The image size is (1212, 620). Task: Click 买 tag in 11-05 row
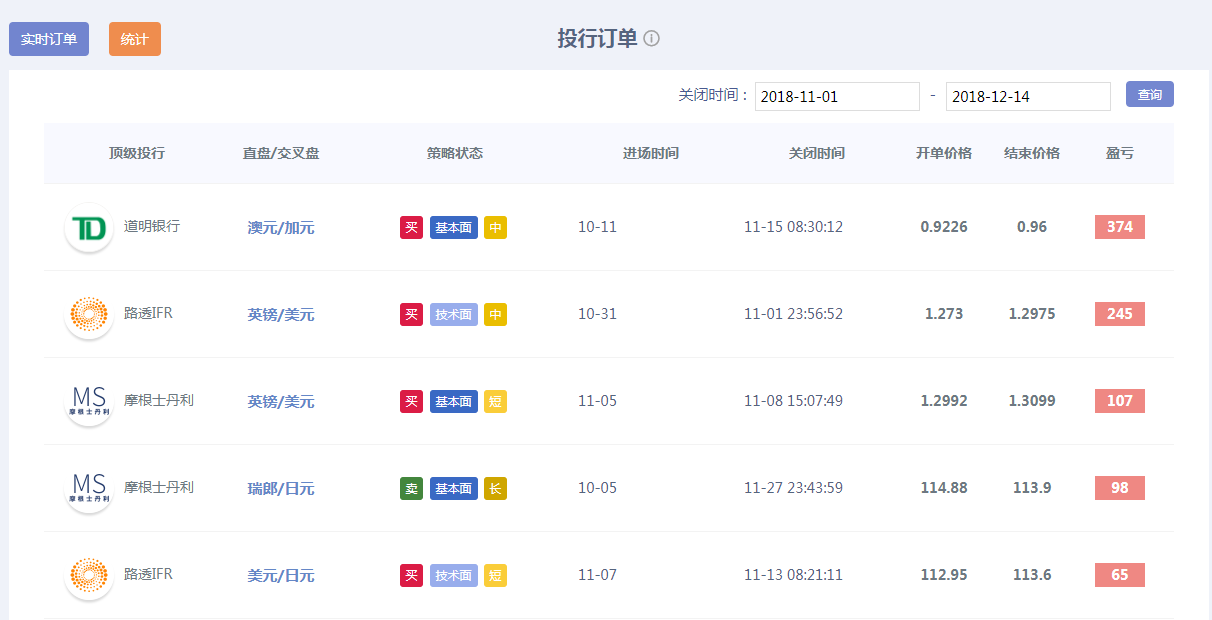pos(411,401)
